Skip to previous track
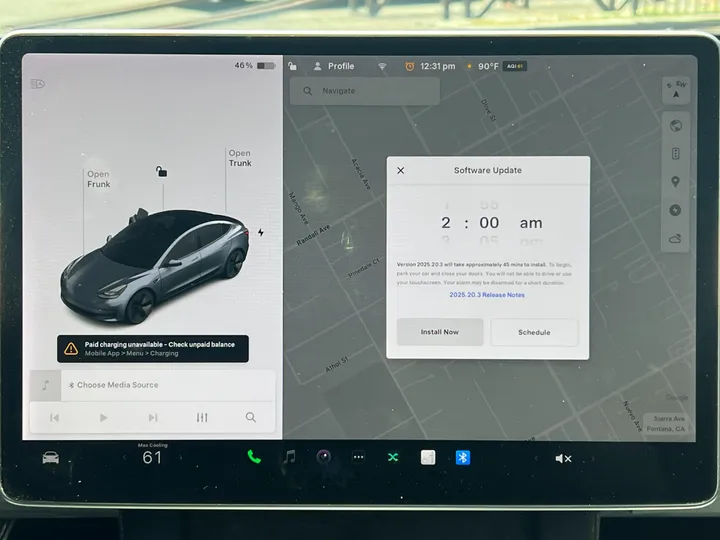 click(54, 417)
